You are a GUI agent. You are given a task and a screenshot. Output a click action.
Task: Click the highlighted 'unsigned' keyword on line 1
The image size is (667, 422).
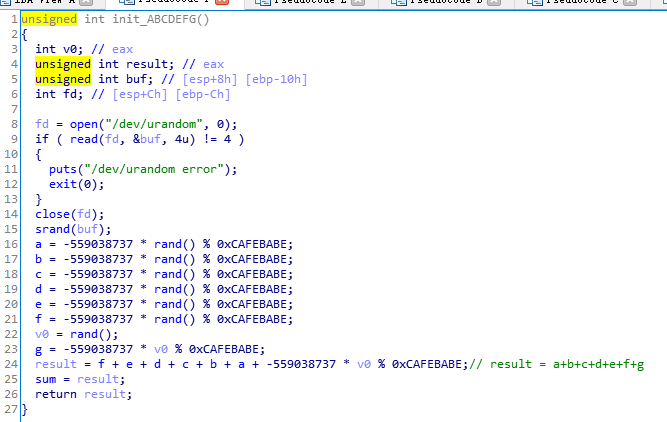pos(49,20)
